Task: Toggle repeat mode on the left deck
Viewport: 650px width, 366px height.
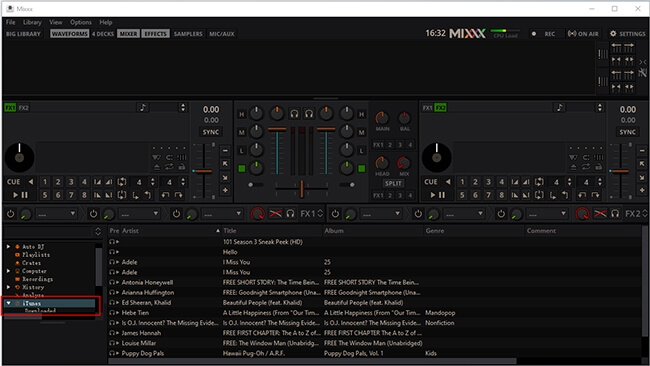Action: coord(169,167)
